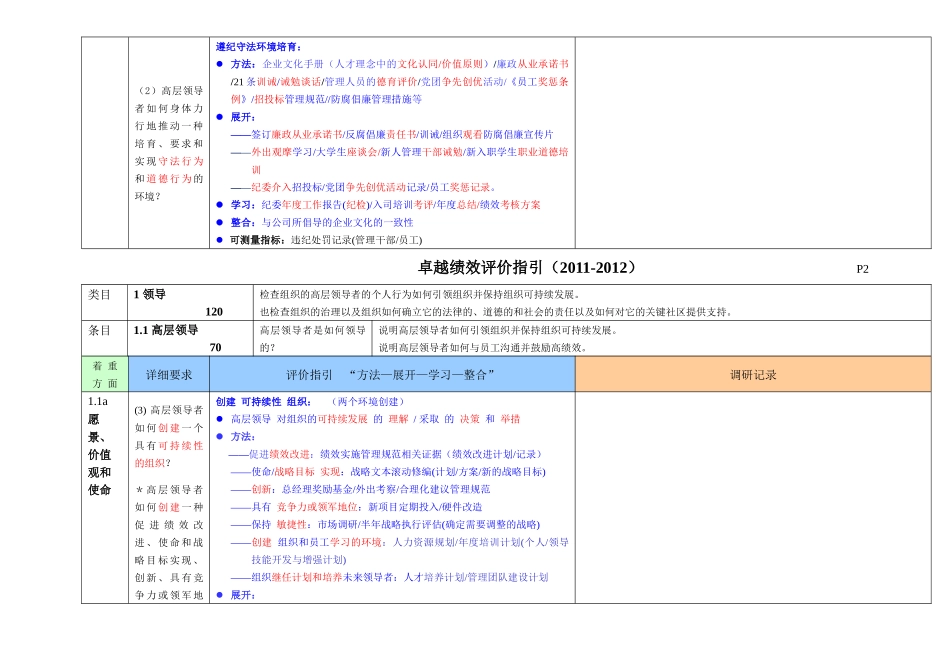Click the heading 1 领导
Screen dimensions: 950x672
(150, 294)
